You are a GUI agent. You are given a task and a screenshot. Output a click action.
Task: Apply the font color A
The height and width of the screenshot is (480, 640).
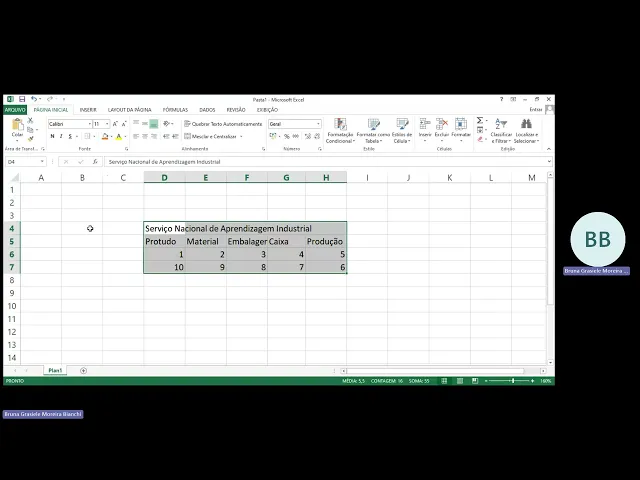(119, 136)
